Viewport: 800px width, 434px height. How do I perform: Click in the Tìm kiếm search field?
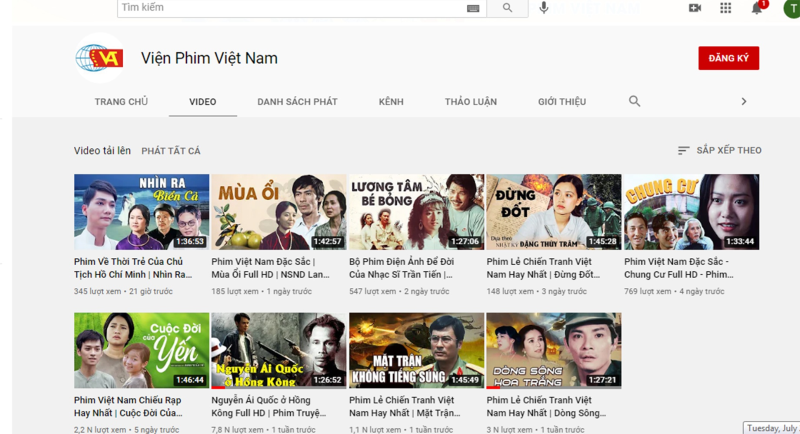click(x=290, y=8)
